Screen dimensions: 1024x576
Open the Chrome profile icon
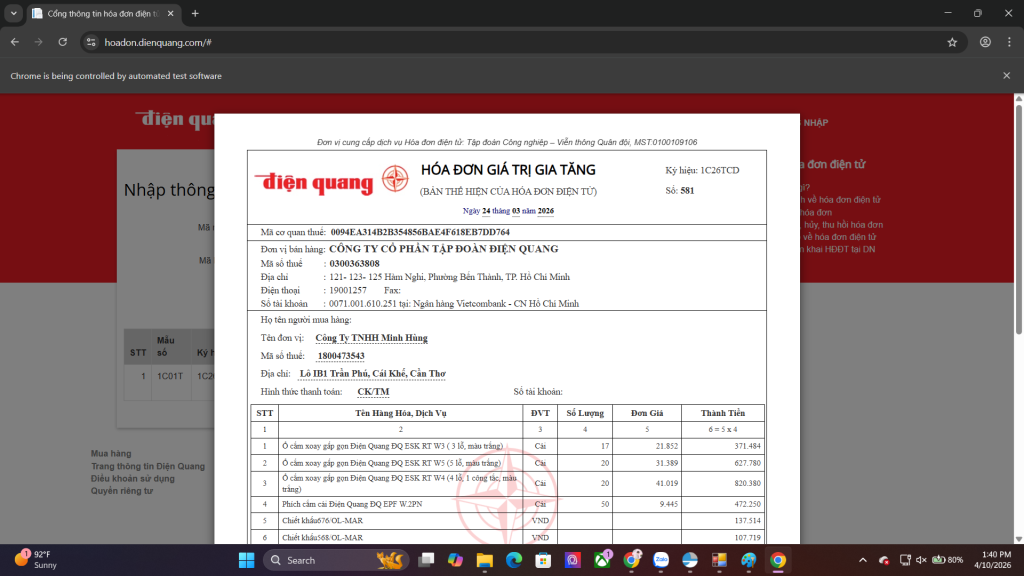985,42
